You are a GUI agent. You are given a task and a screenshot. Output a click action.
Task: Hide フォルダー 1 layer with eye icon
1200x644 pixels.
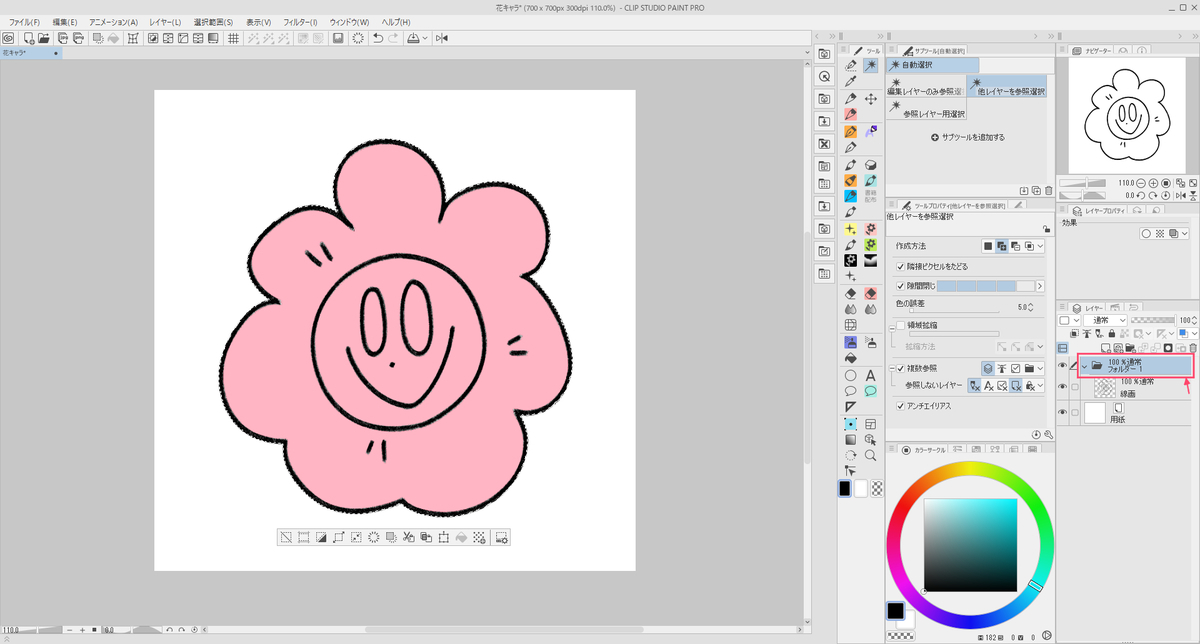pyautogui.click(x=1062, y=365)
